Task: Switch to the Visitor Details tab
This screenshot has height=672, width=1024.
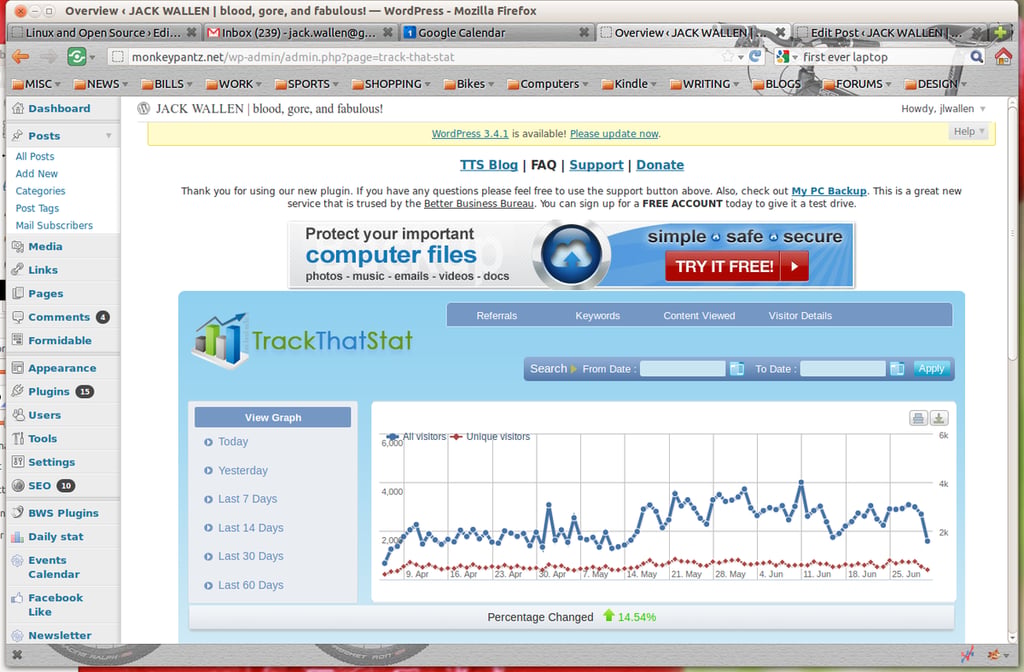Action: pyautogui.click(x=800, y=315)
